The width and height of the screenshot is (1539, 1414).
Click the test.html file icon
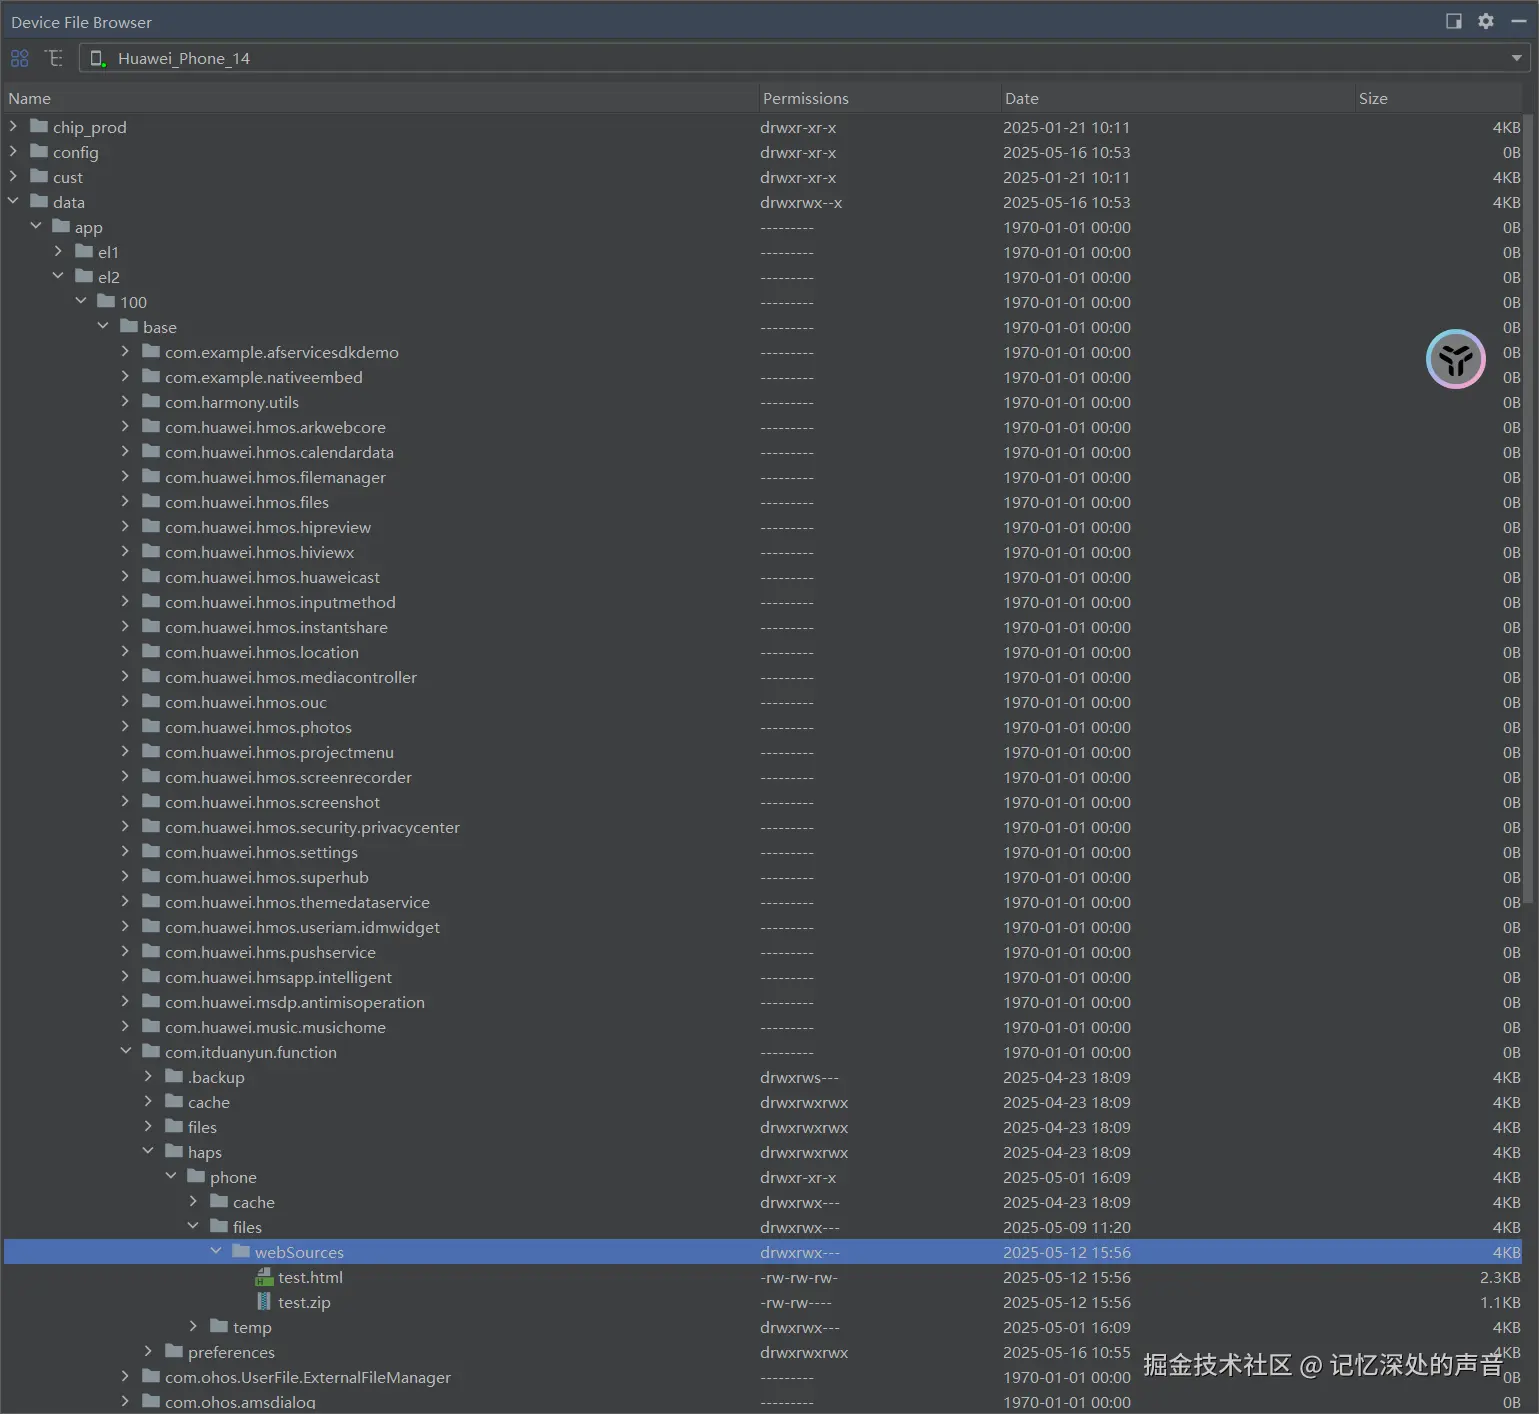point(264,1277)
